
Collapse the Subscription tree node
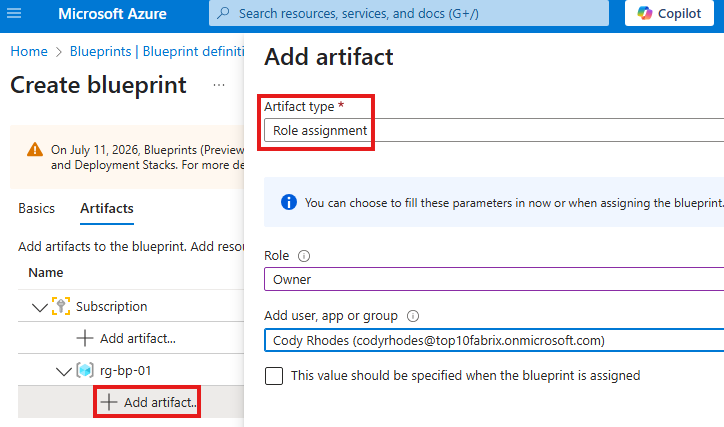coord(40,307)
